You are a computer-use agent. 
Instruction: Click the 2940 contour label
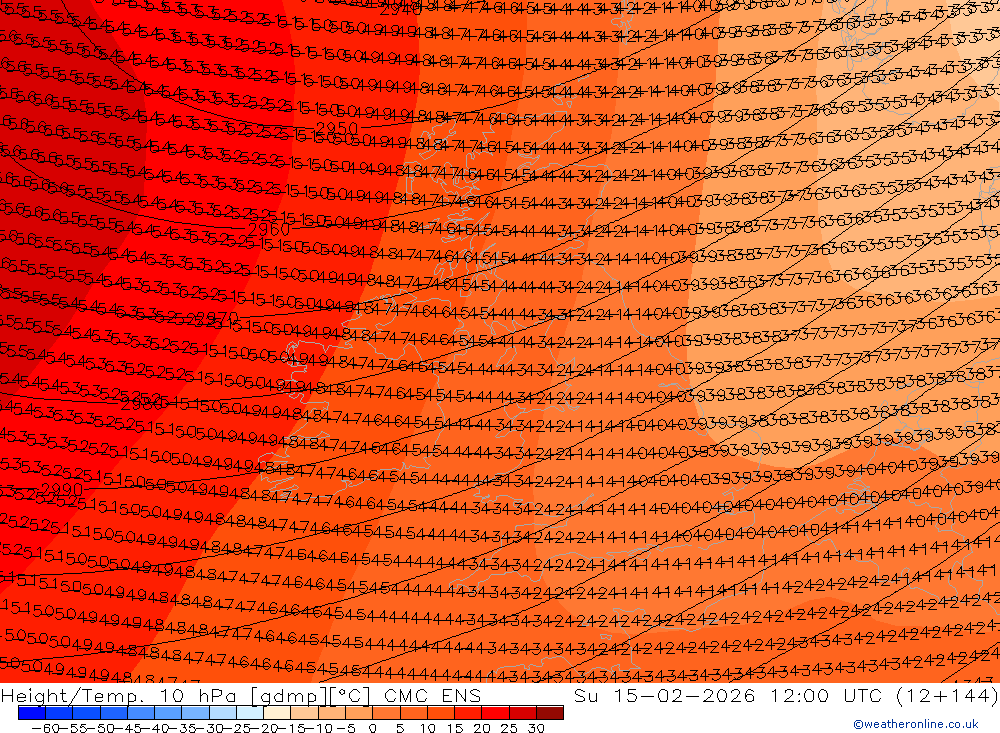(401, 10)
